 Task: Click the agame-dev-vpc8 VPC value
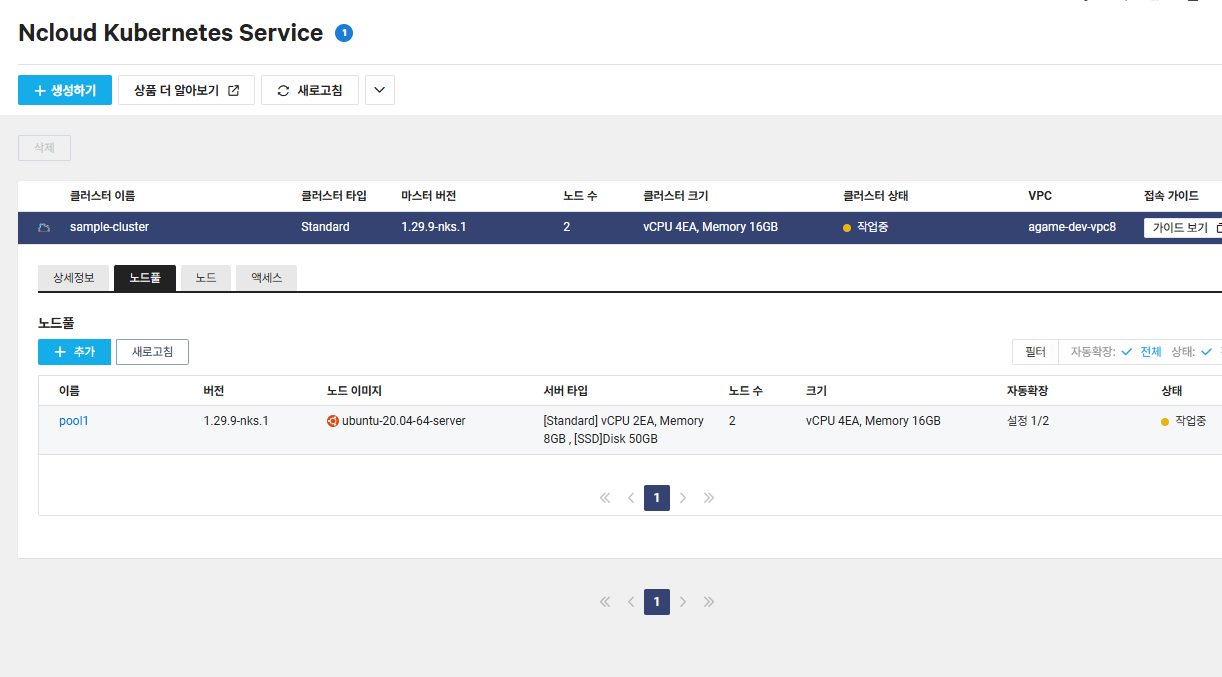(1072, 227)
